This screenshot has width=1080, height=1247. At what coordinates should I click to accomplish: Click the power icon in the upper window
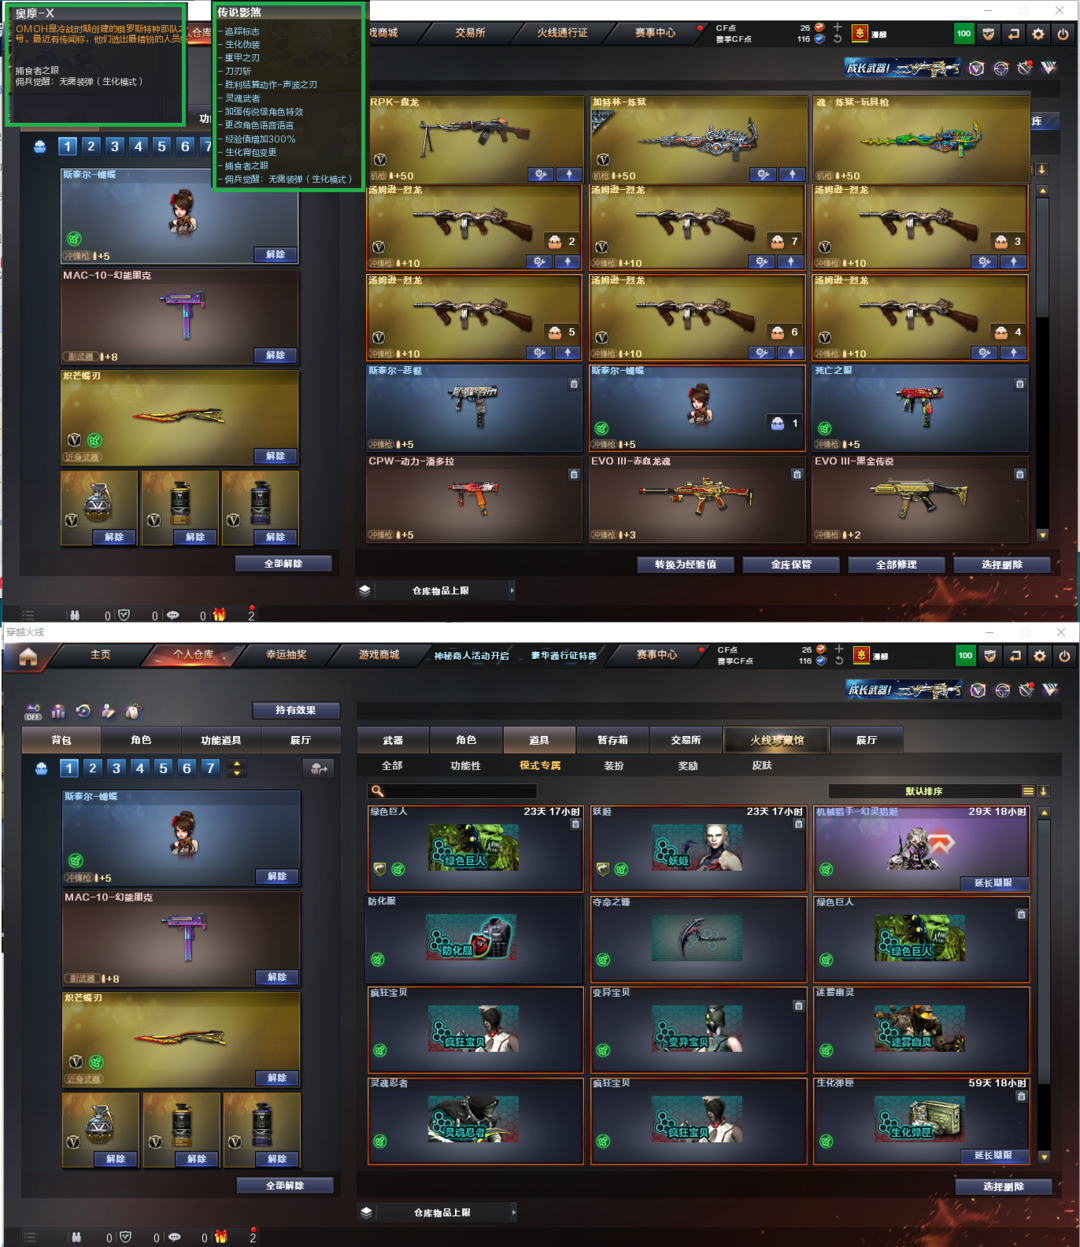pos(1063,34)
